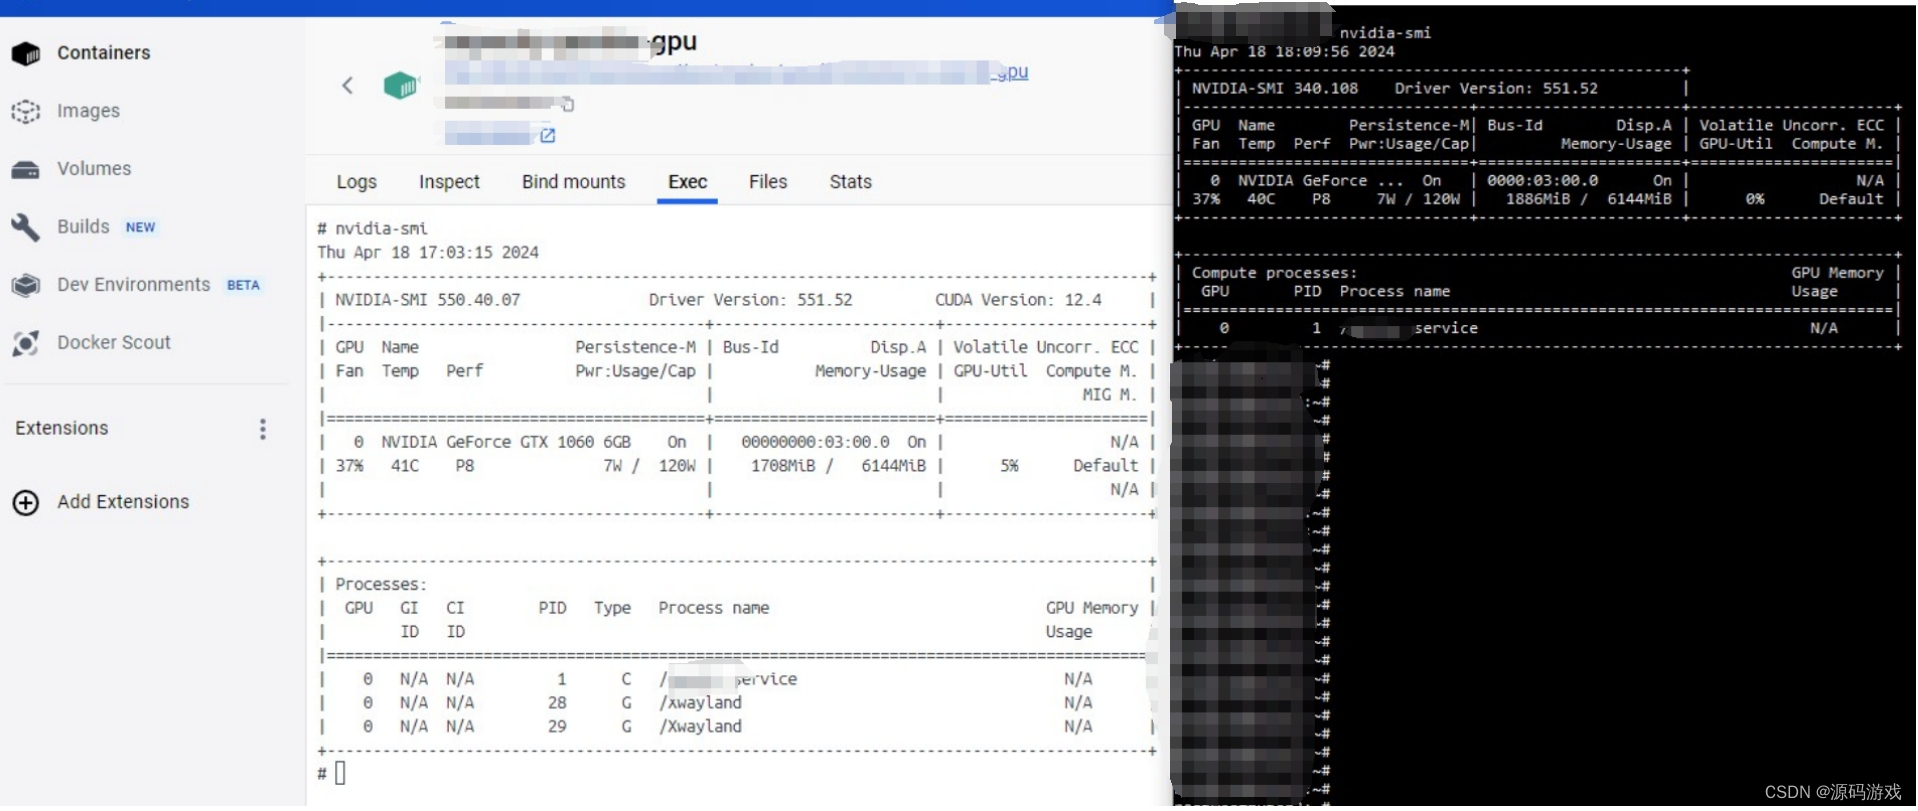Click '1886MiB / 6144MiB' in black terminal
This screenshot has width=1918, height=811.
(x=1588, y=199)
